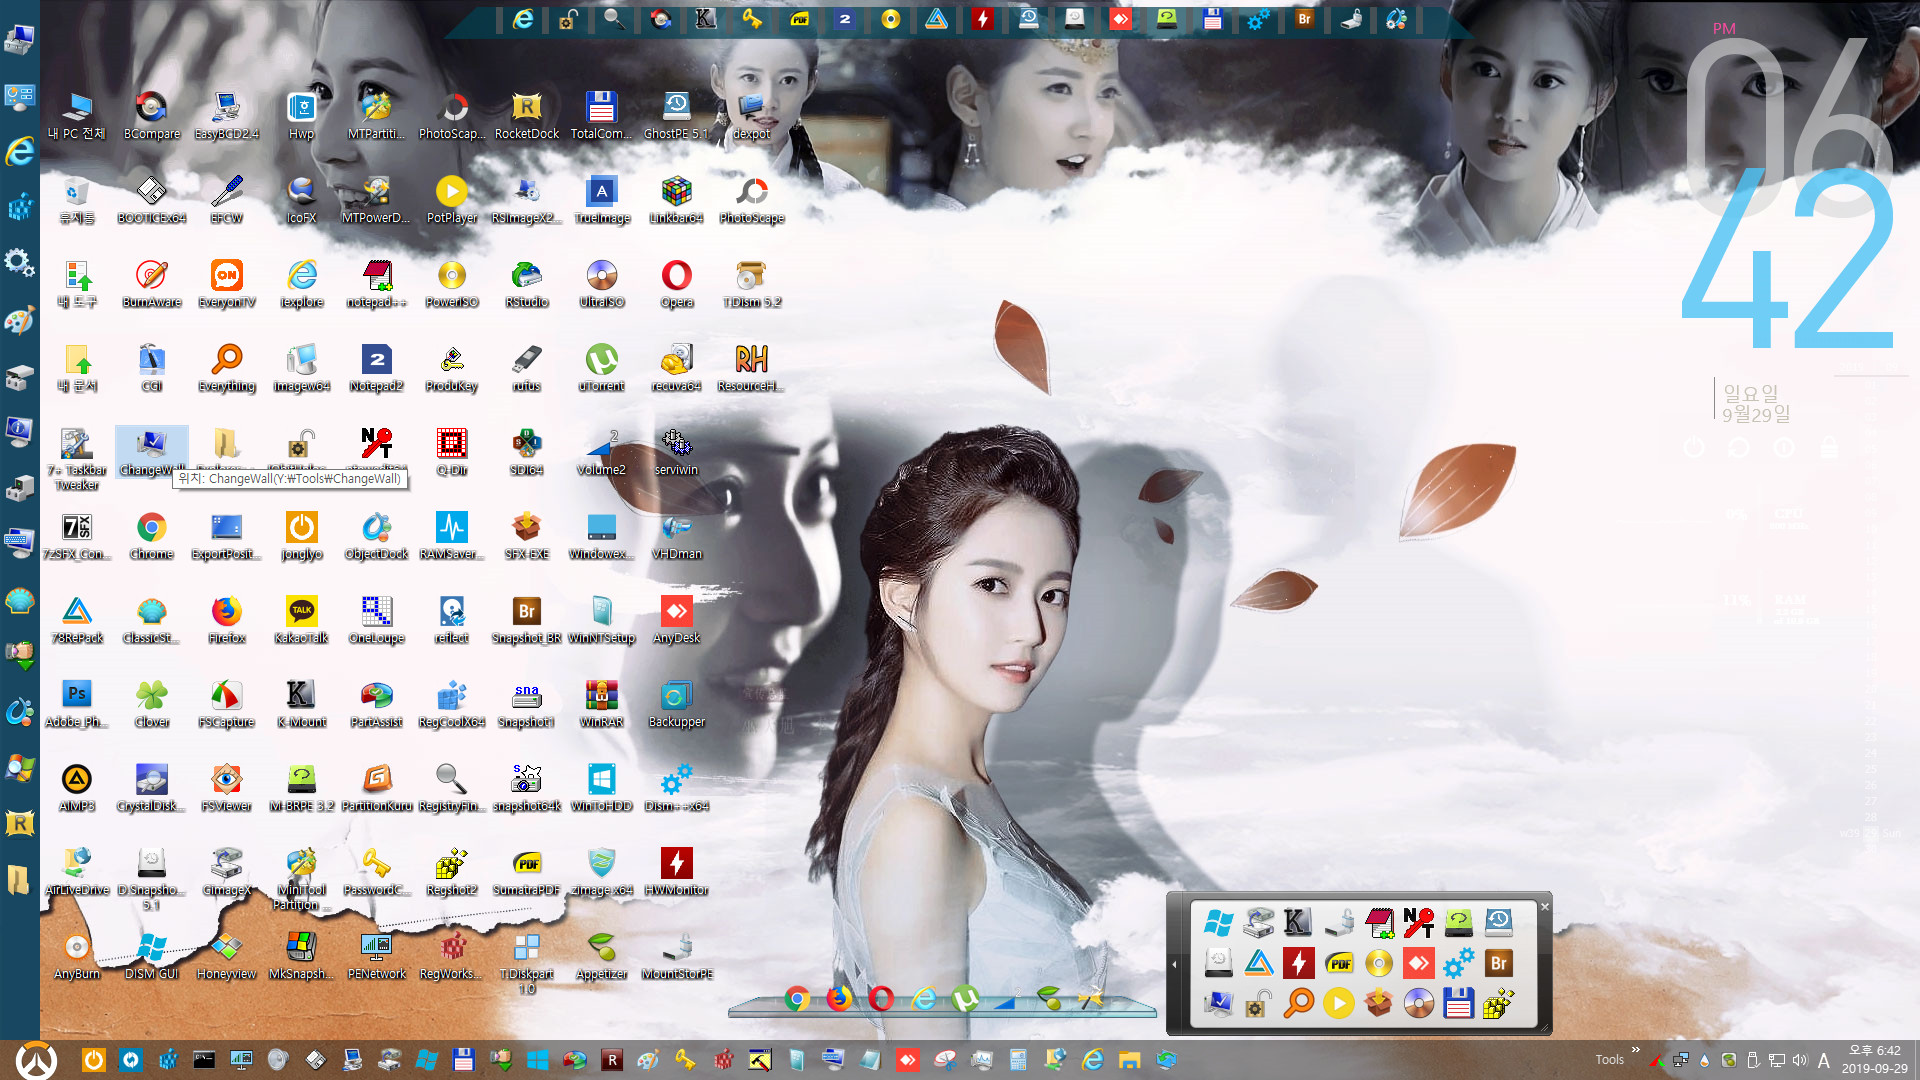Select the UltraISO desktop icon
Image resolution: width=1920 pixels, height=1080 pixels.
[601, 283]
